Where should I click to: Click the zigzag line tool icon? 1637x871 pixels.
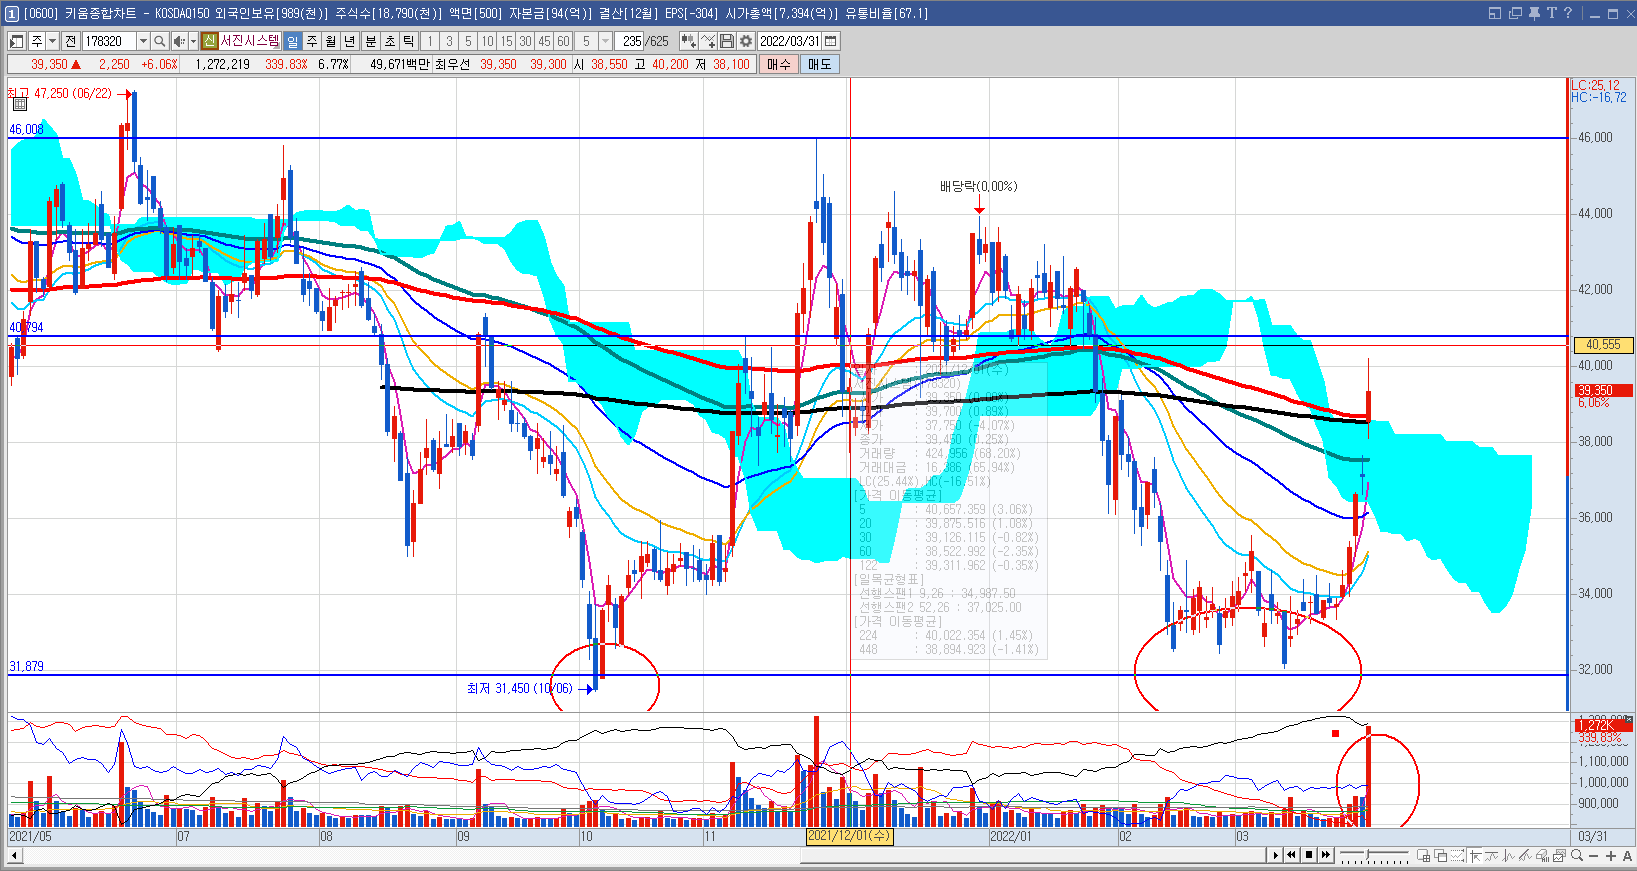[x=1508, y=855]
